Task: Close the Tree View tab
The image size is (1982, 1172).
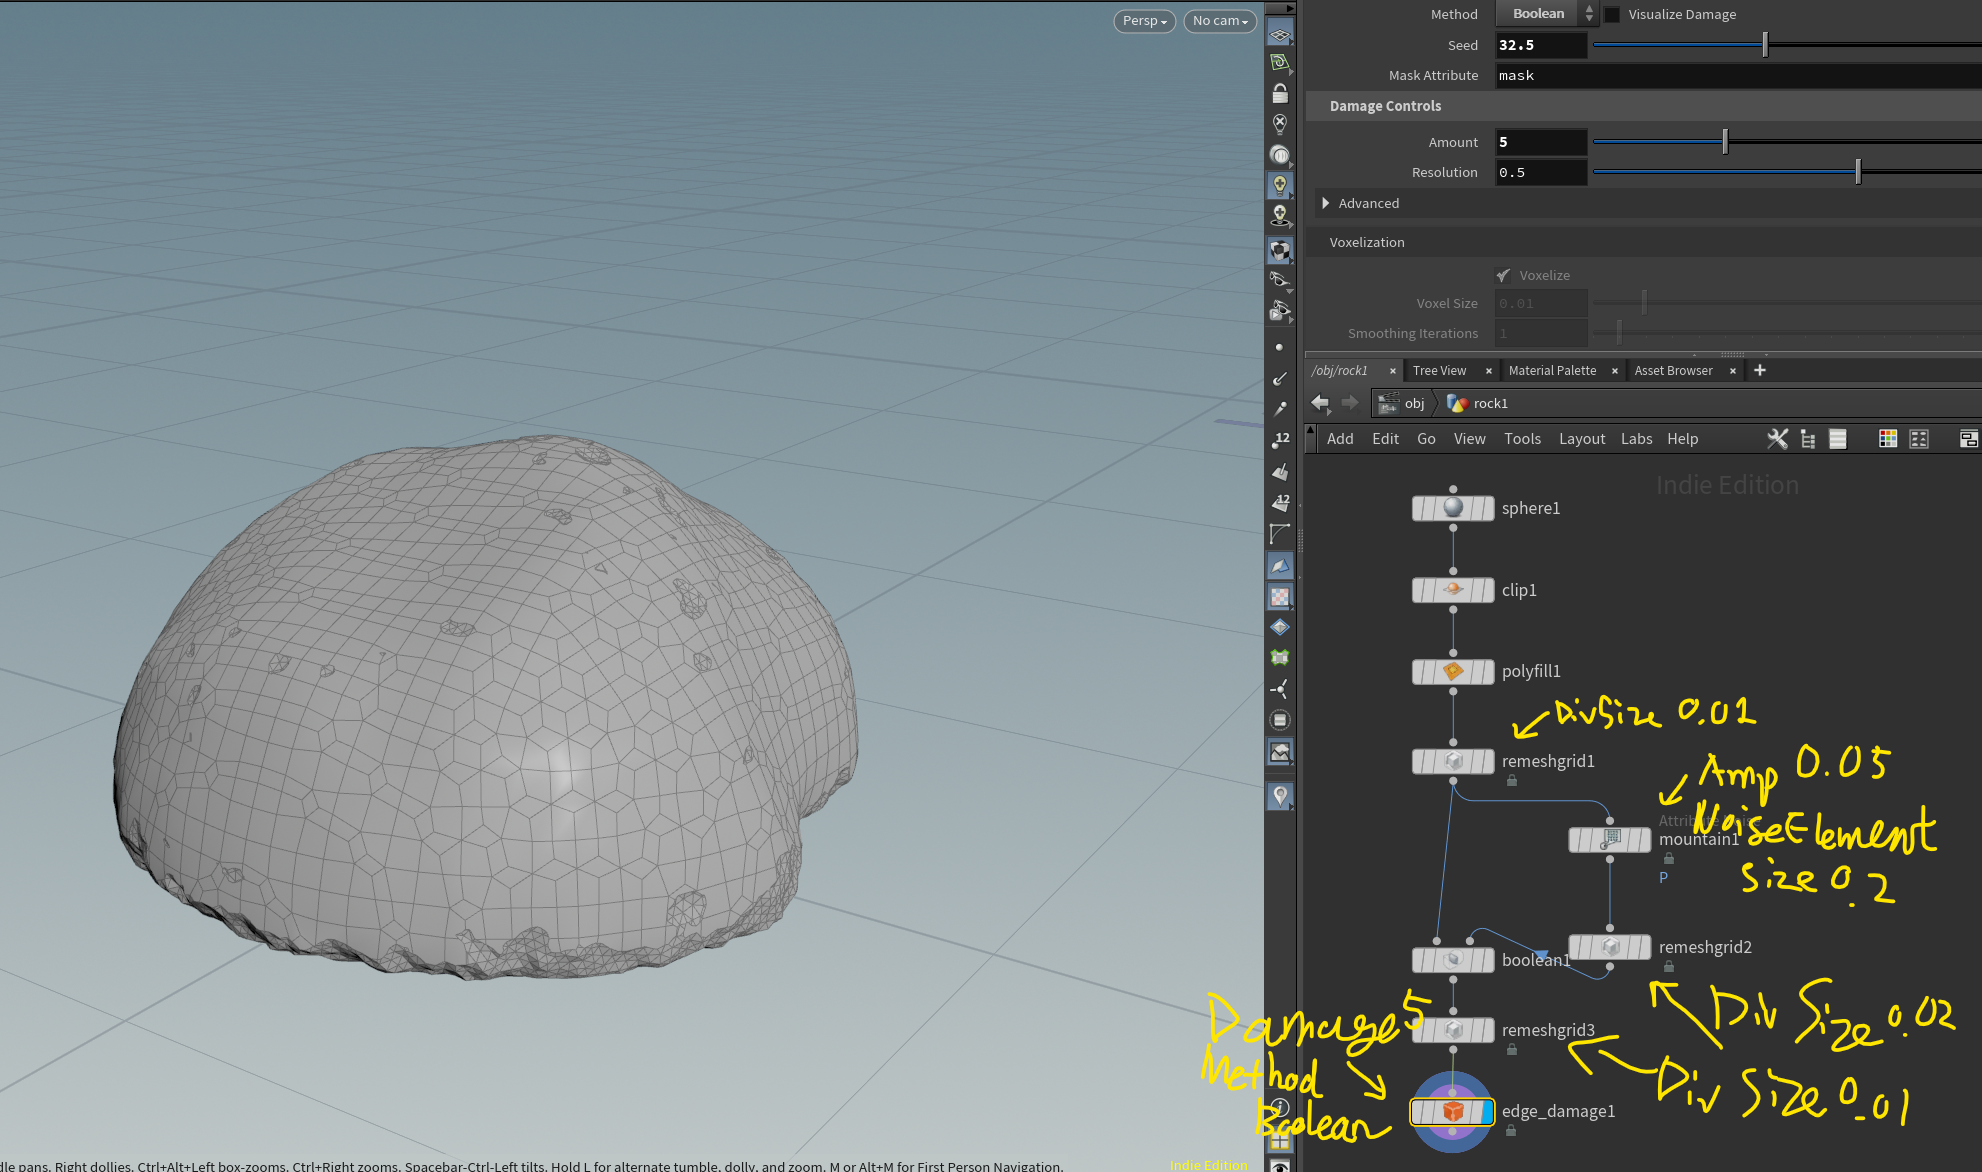Action: click(x=1489, y=371)
